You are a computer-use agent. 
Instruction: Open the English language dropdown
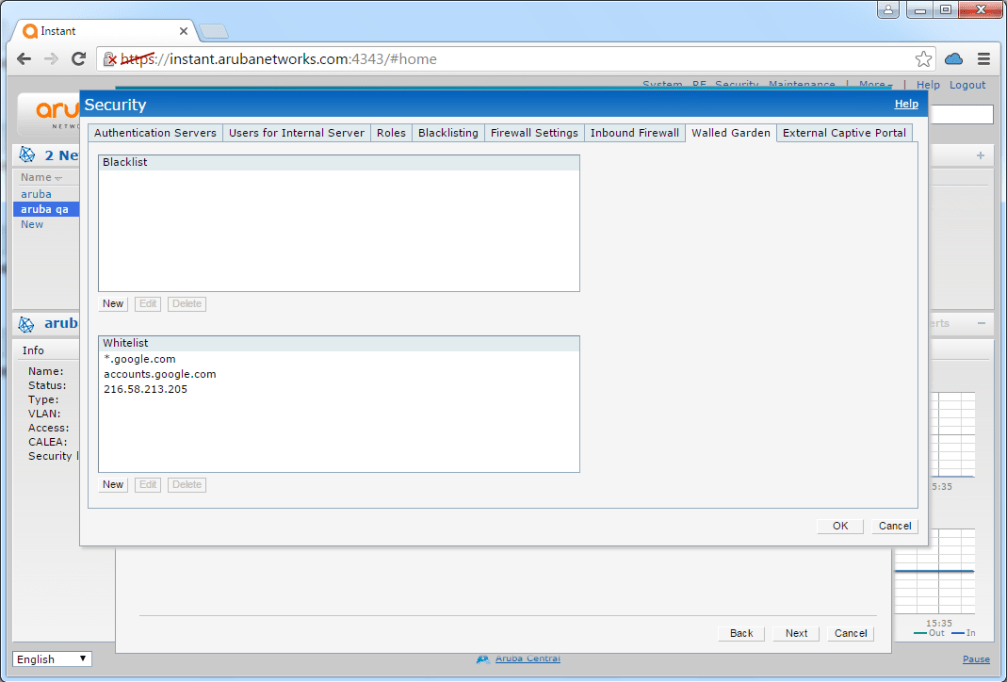tap(50, 659)
